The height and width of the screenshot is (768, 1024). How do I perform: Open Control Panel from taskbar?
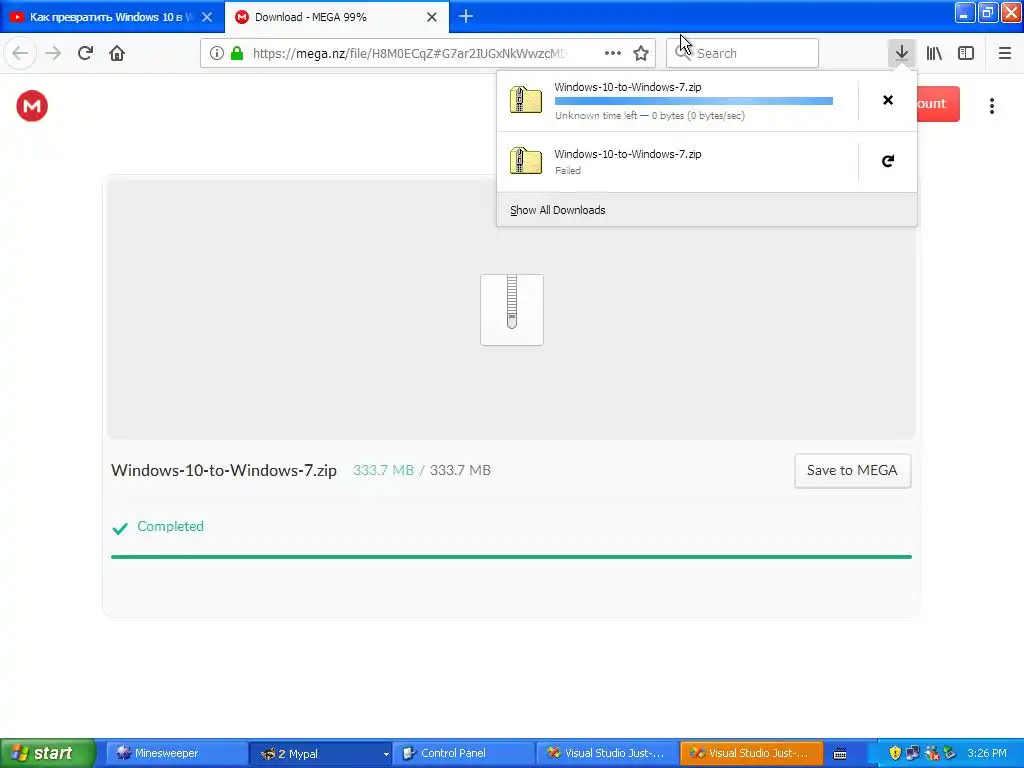point(462,753)
